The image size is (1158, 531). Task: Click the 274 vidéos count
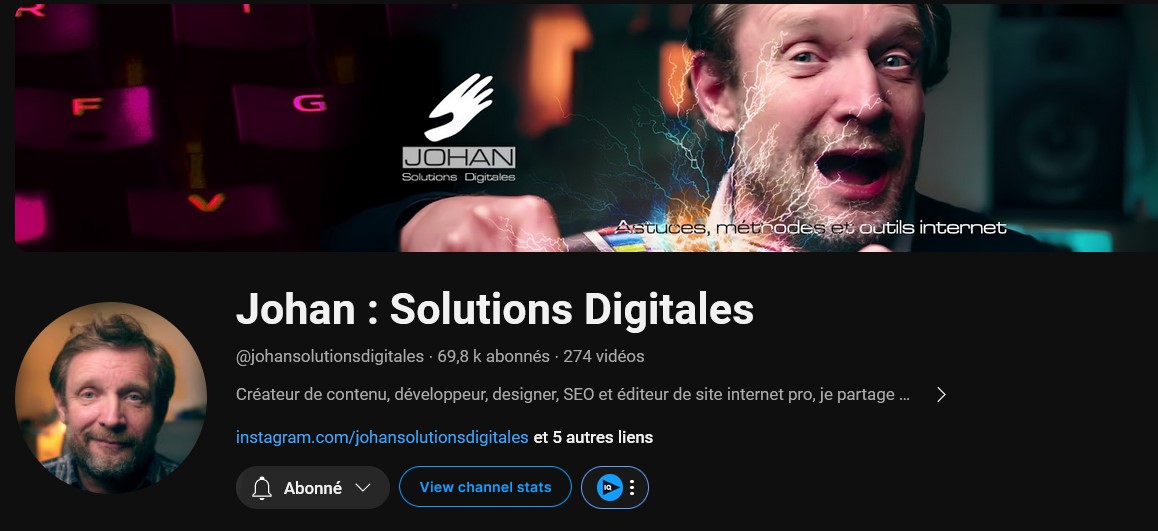click(603, 357)
